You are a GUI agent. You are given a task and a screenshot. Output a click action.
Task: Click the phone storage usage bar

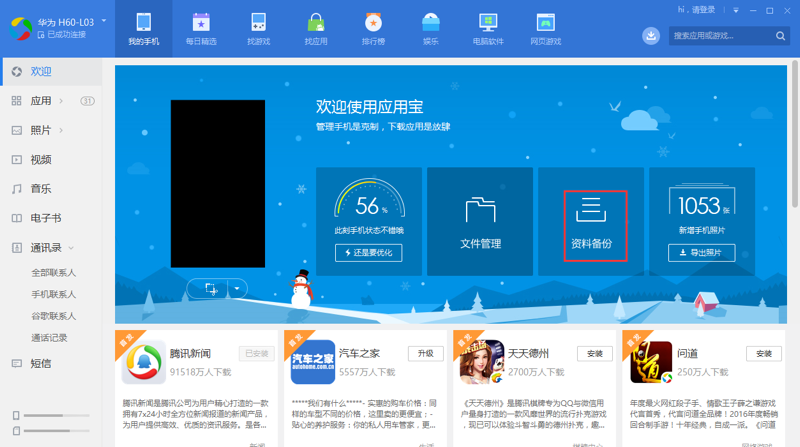coord(56,415)
